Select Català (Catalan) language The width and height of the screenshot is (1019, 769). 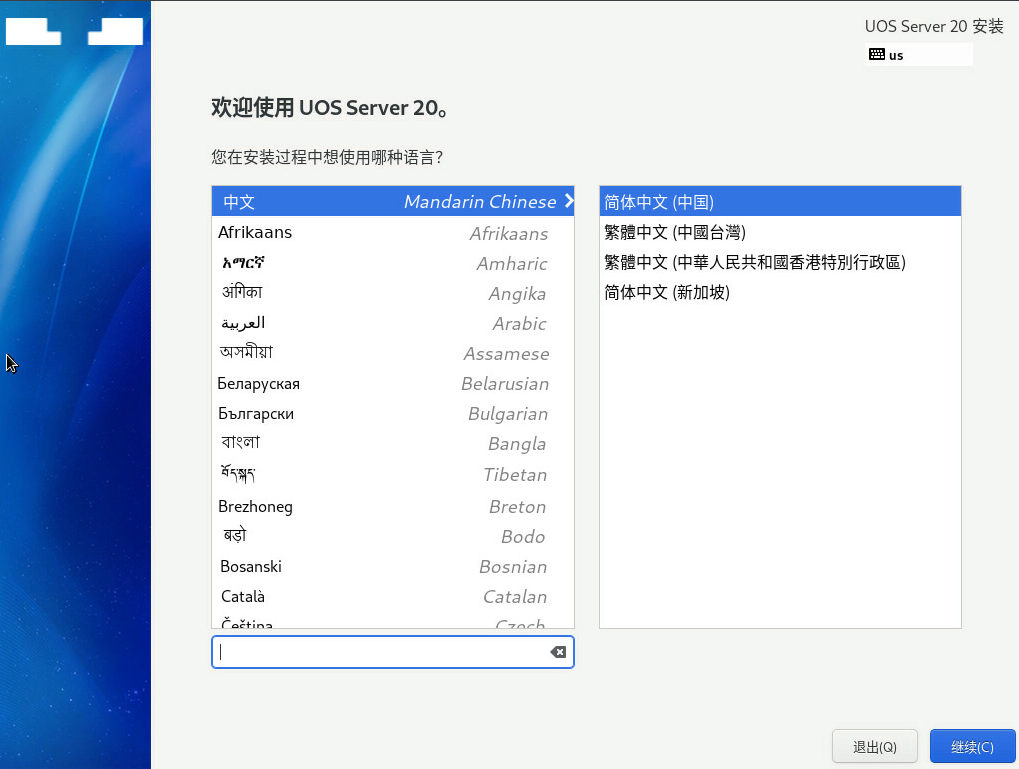click(393, 596)
